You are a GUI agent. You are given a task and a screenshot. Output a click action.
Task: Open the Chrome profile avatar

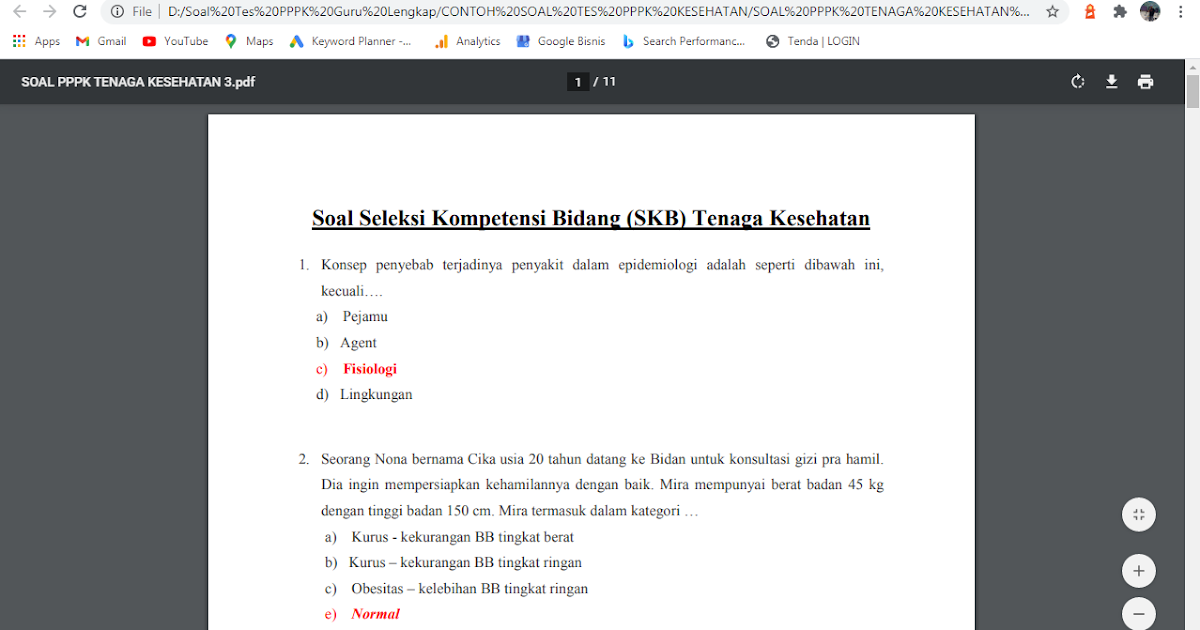1150,12
